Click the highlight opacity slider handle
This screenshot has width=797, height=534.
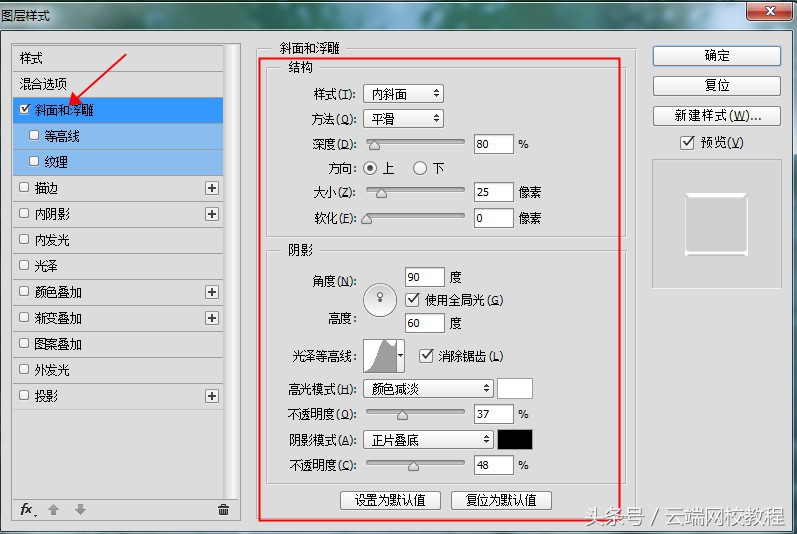[x=403, y=415]
